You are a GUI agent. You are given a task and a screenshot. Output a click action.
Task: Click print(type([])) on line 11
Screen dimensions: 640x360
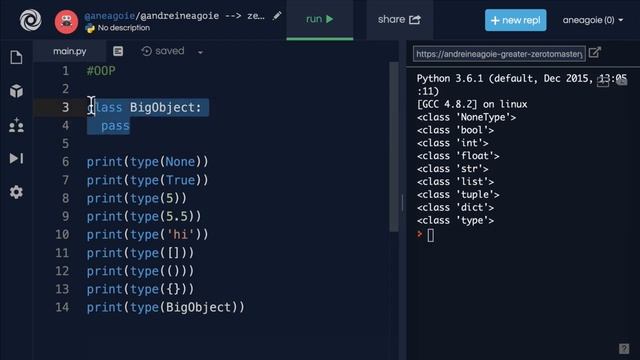(x=140, y=253)
